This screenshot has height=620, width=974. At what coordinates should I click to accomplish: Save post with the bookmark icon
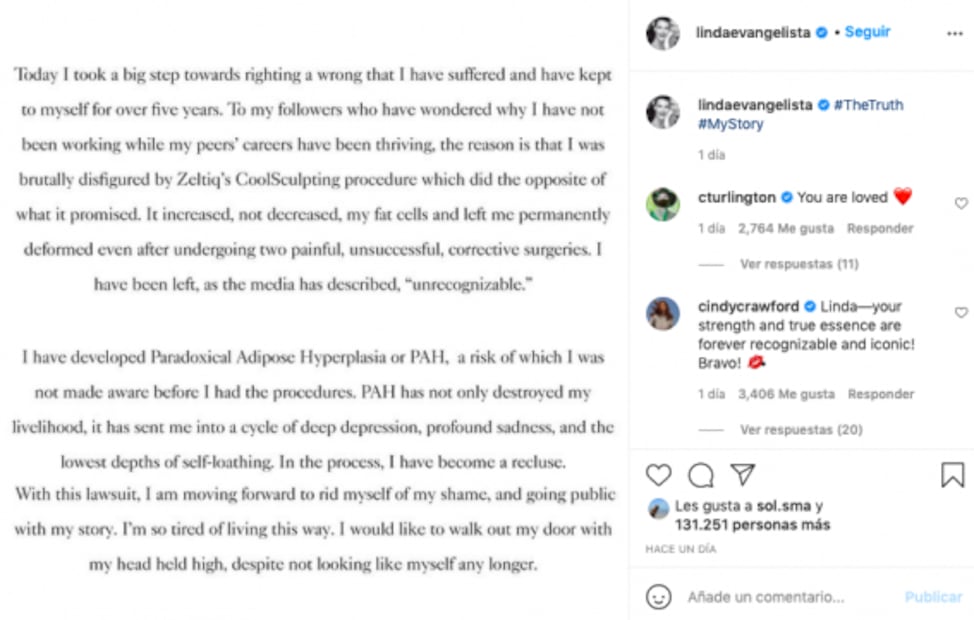[952, 474]
